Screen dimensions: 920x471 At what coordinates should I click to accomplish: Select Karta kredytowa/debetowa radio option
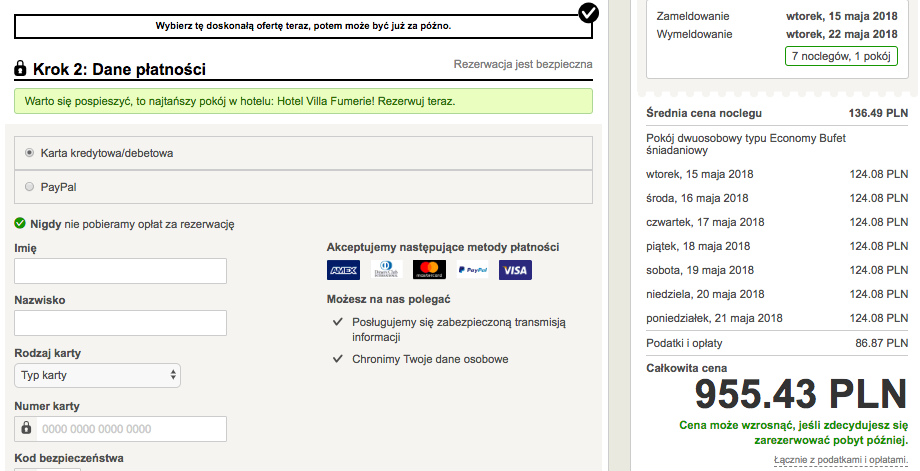(x=29, y=153)
